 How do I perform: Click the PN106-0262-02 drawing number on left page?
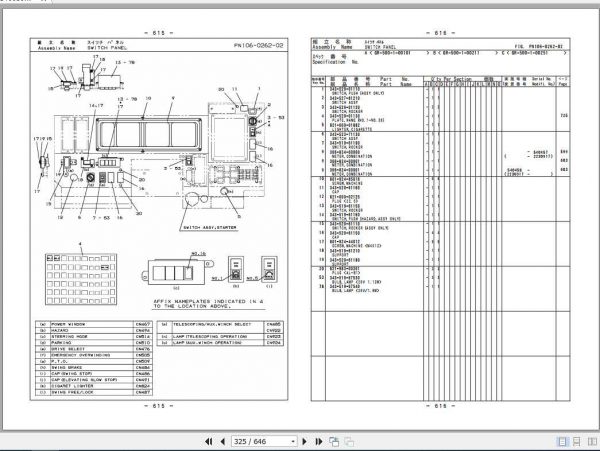[x=259, y=45]
